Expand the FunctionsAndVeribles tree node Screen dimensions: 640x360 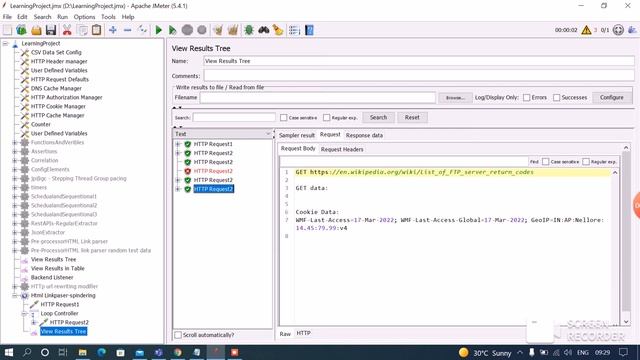click(x=15, y=142)
